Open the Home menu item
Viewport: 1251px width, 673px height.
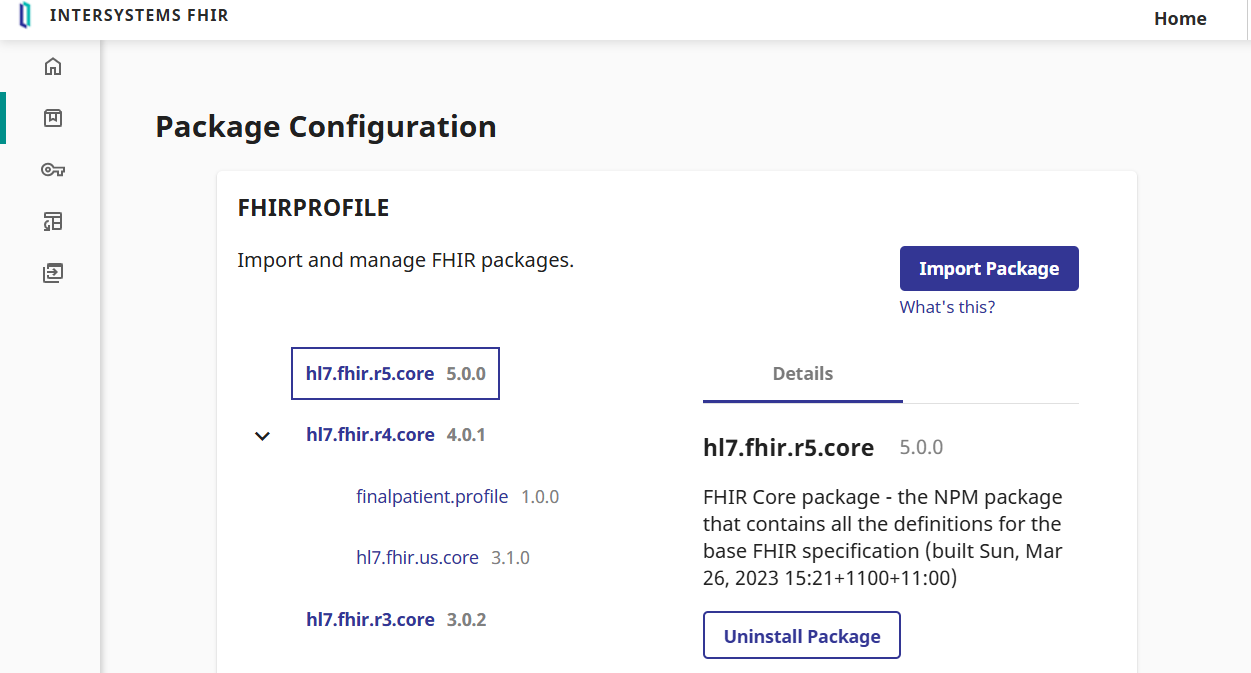(x=1179, y=19)
